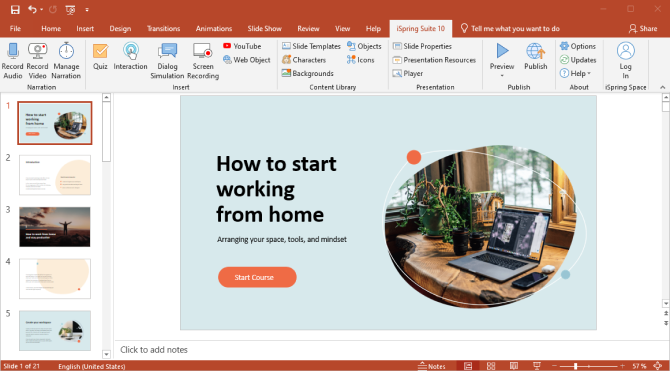
Task: Switch to the Transitions tab
Action: (x=163, y=29)
